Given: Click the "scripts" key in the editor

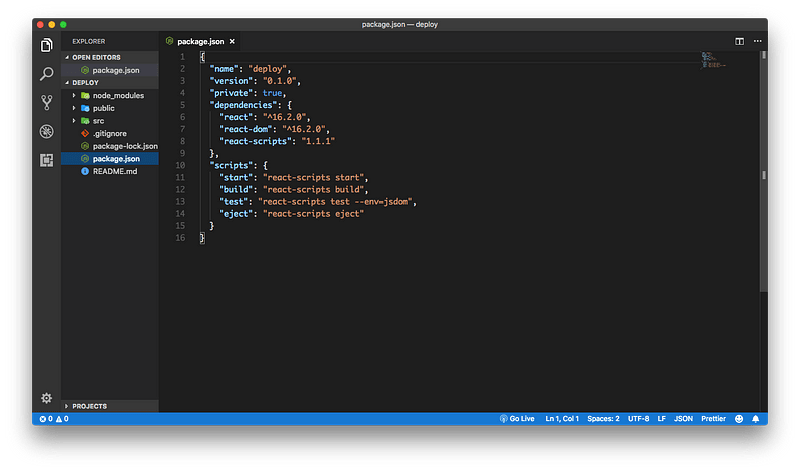Looking at the screenshot, I should [x=231, y=165].
